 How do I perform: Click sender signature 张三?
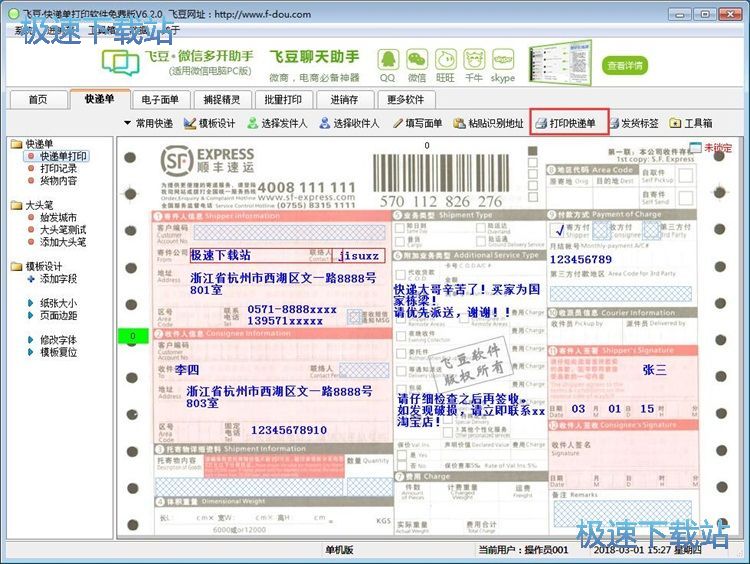(x=654, y=370)
